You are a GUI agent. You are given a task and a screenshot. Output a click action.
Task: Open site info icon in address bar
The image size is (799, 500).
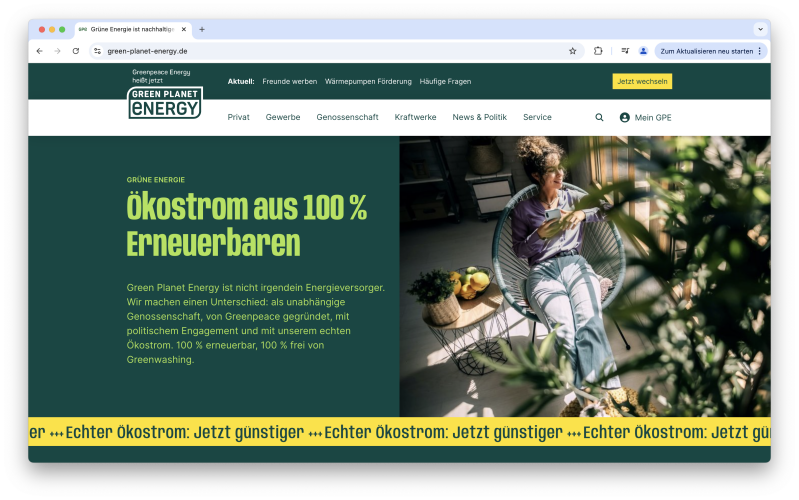(x=98, y=51)
